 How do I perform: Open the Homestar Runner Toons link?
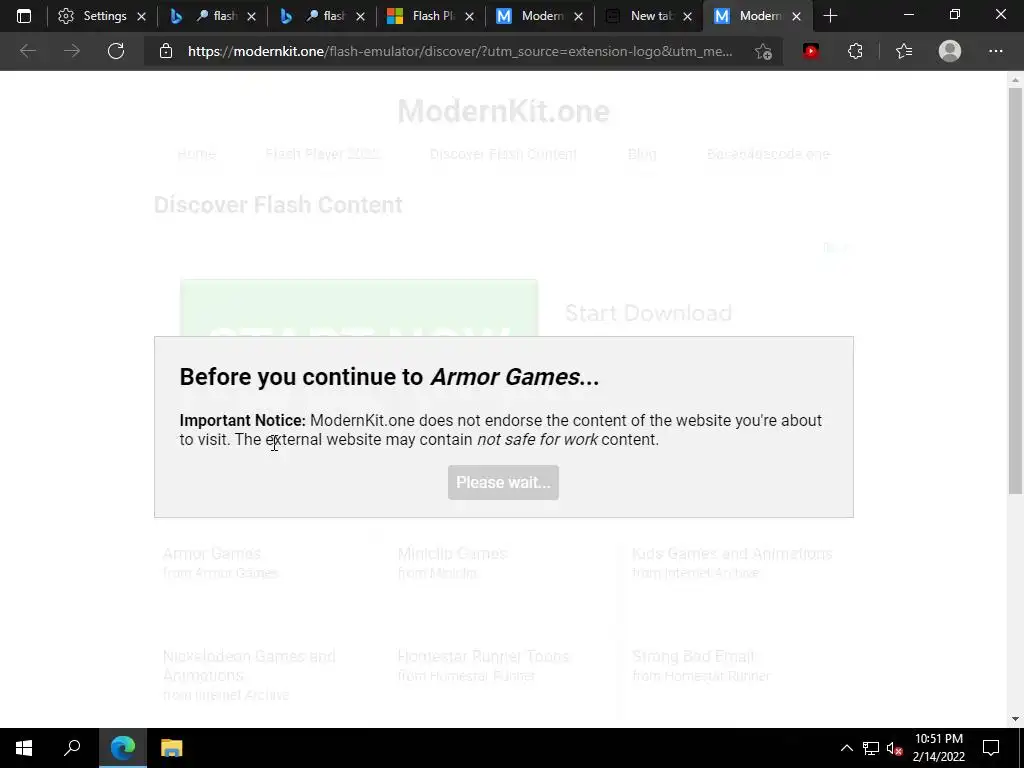click(483, 656)
